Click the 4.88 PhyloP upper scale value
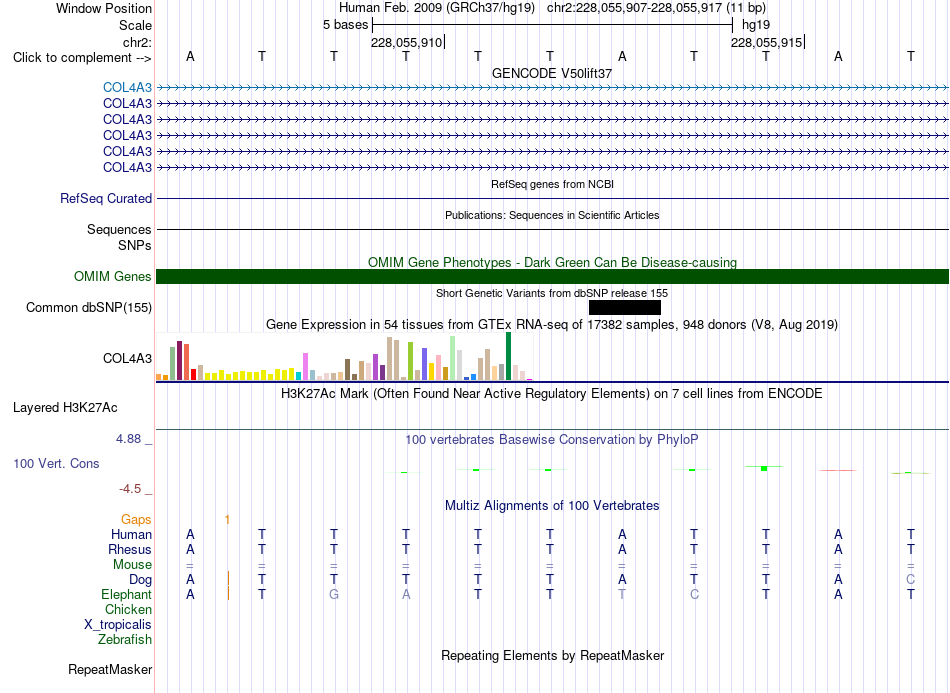Screen dimensions: 950x693 click(x=128, y=439)
